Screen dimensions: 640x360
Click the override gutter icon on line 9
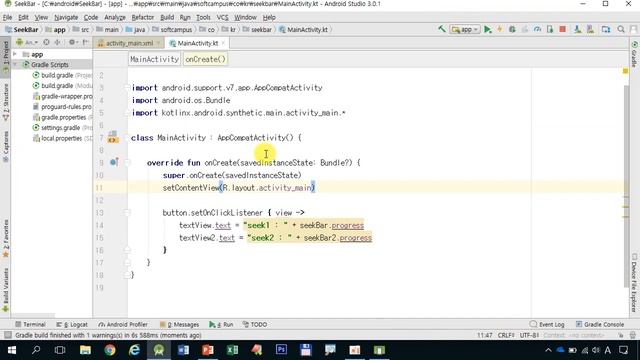(114, 162)
